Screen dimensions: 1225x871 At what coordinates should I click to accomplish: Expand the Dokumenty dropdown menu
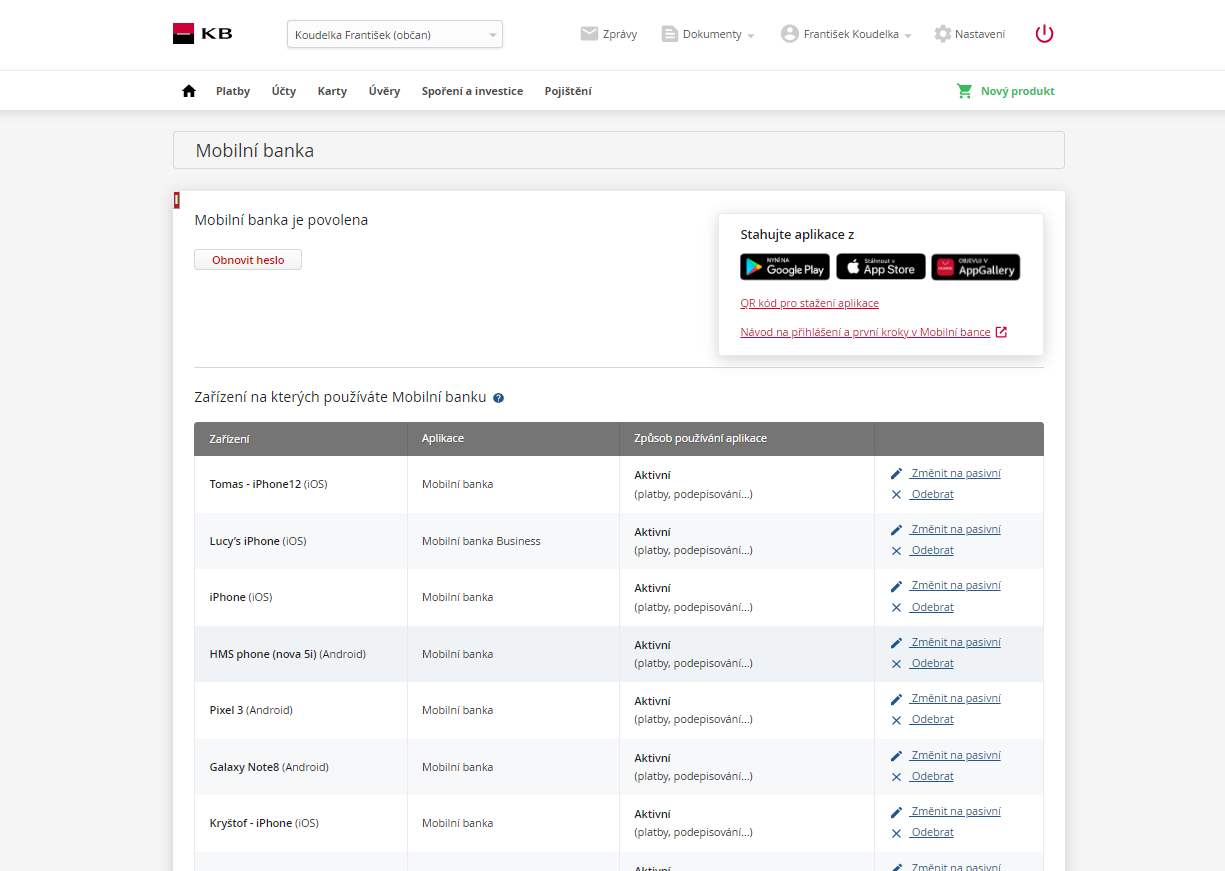[708, 34]
